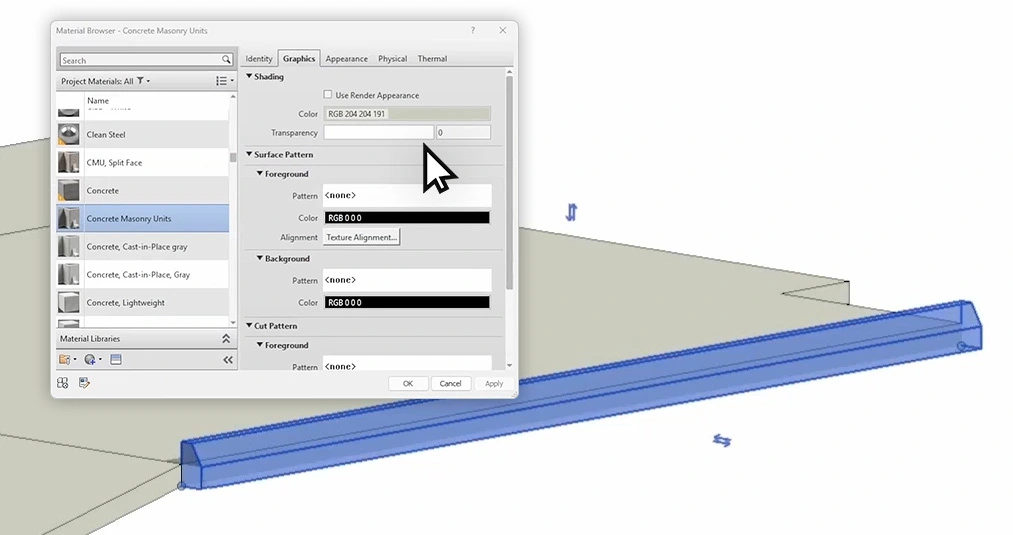Collapse the left pane with double-left arrows

pos(227,359)
